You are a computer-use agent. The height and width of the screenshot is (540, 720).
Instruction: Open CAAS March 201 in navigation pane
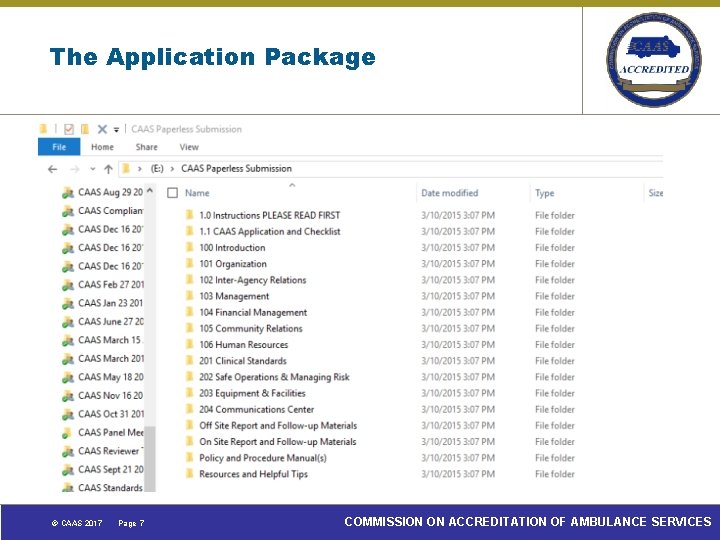tap(111, 358)
